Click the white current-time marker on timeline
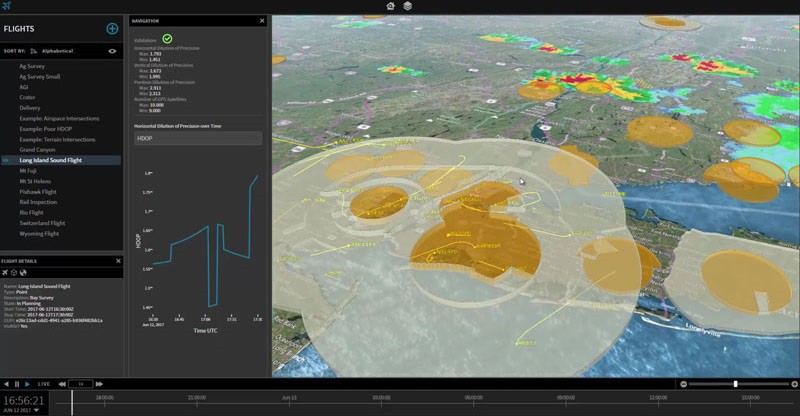 (x=72, y=403)
